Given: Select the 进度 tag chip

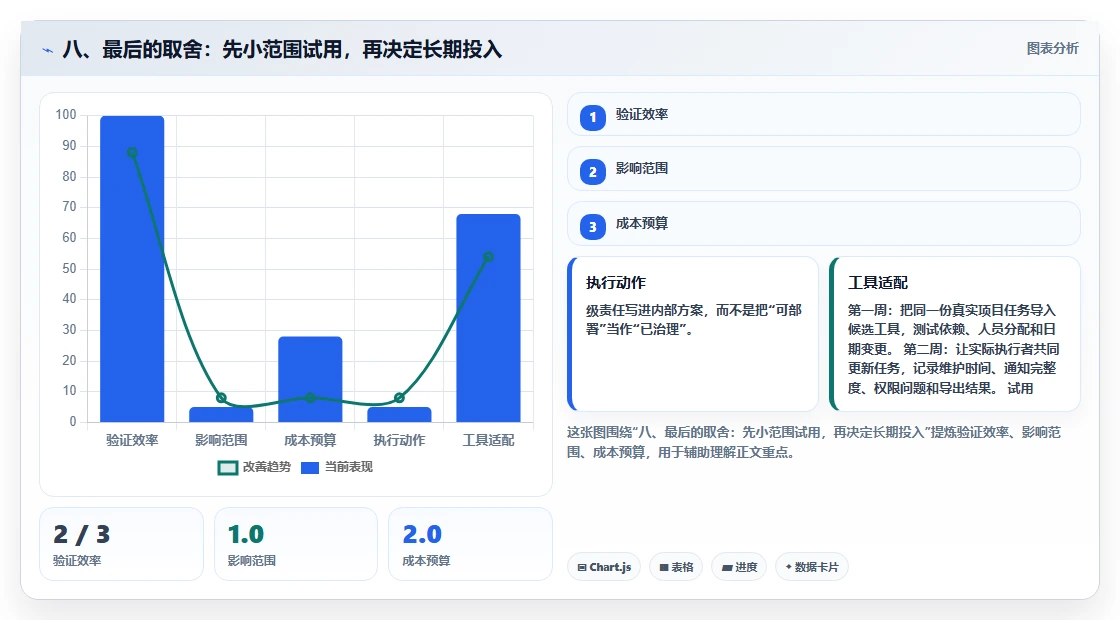Looking at the screenshot, I should (739, 567).
